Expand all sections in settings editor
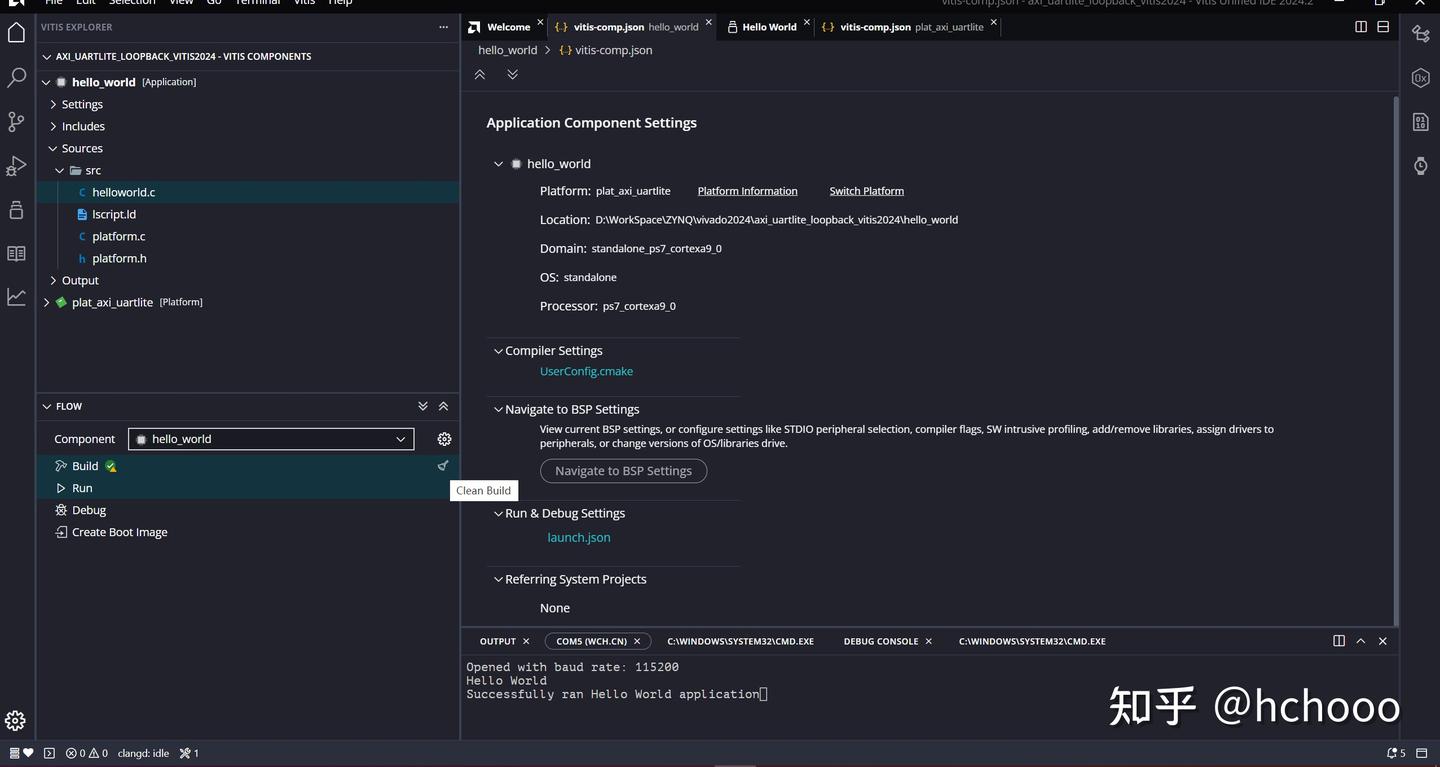The width and height of the screenshot is (1440, 767). click(512, 74)
